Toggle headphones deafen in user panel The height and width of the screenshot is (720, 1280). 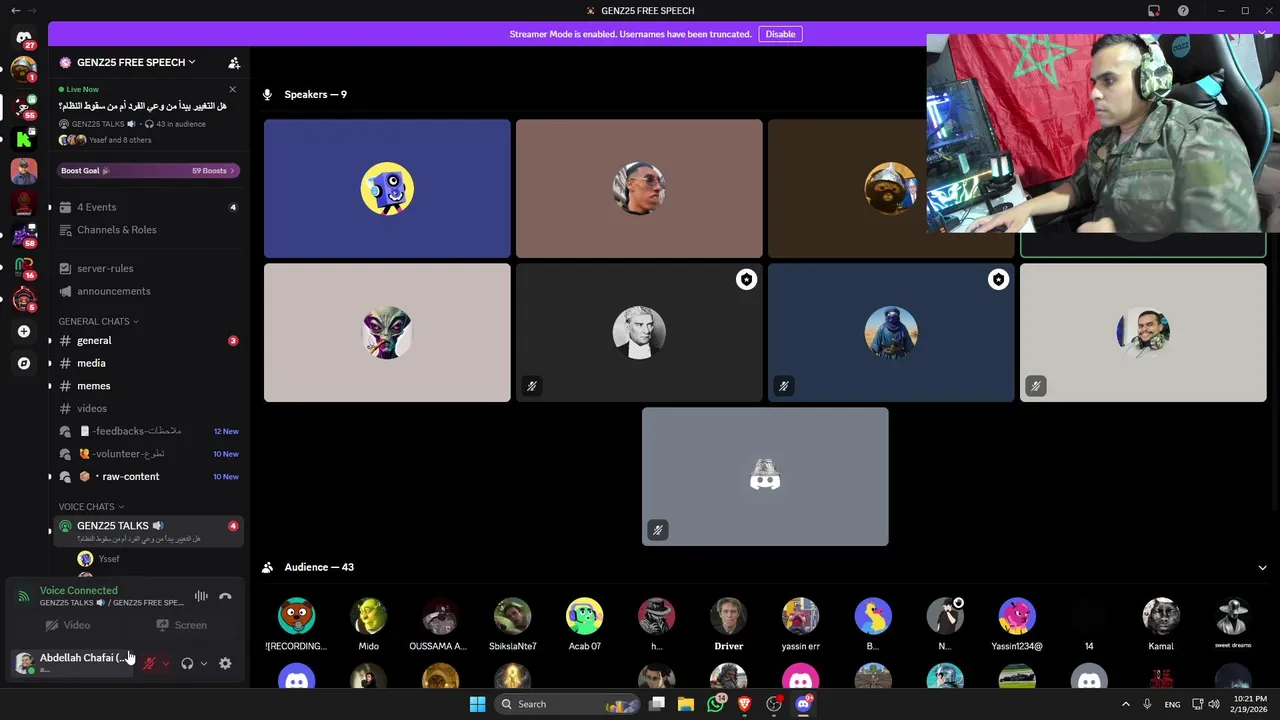187,663
